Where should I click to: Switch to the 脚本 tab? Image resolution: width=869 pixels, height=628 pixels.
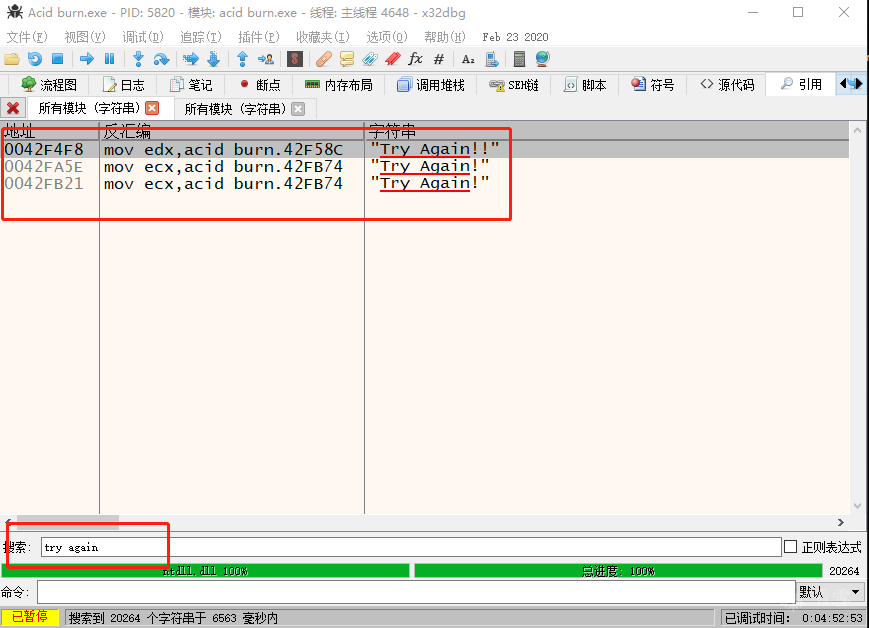585,85
